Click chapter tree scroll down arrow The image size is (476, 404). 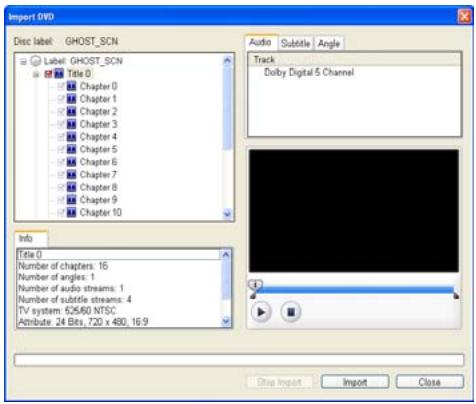227,214
